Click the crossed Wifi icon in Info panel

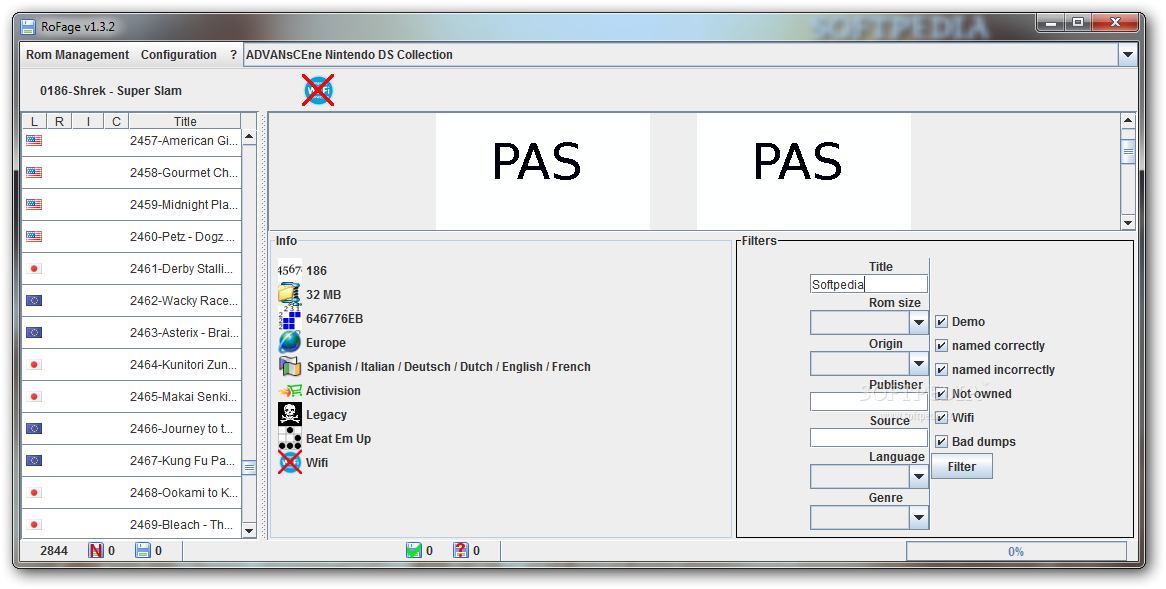pyautogui.click(x=289, y=462)
